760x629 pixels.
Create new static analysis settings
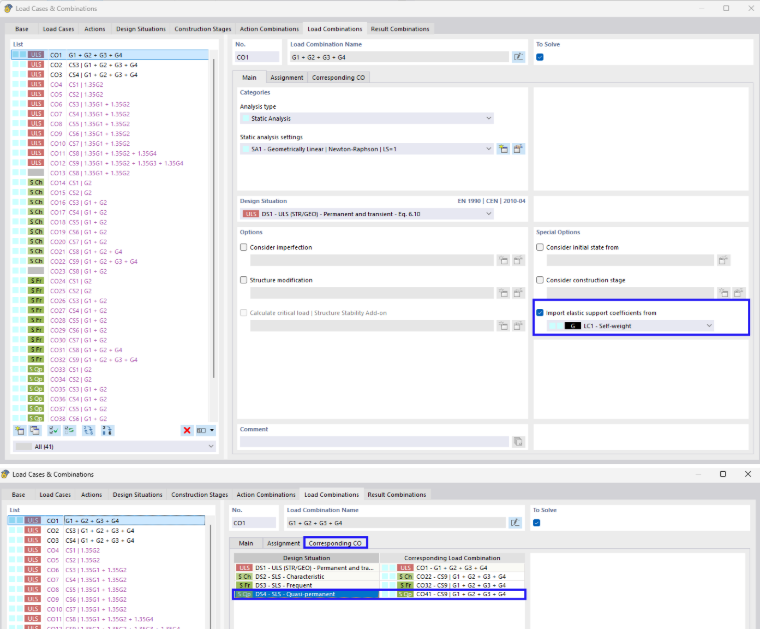504,149
